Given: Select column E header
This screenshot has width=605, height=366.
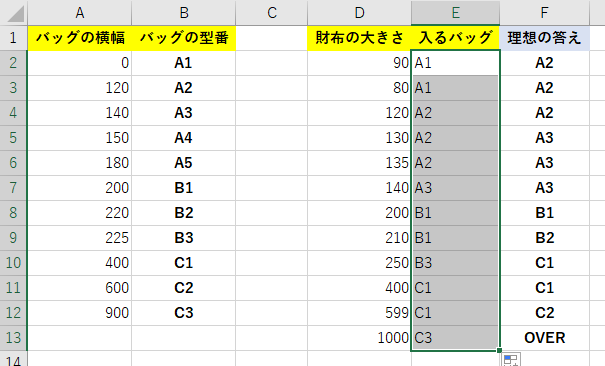Looking at the screenshot, I should click(x=455, y=13).
